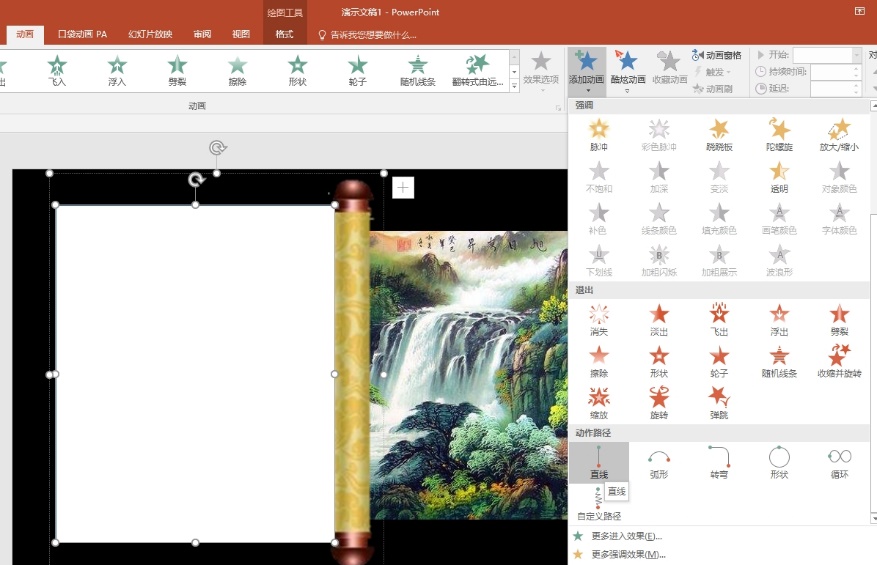Viewport: 877px width, 565px height.
Task: Apply the 轮子 (Wheel) entrance animation in ribbon gallery
Action: click(x=357, y=71)
